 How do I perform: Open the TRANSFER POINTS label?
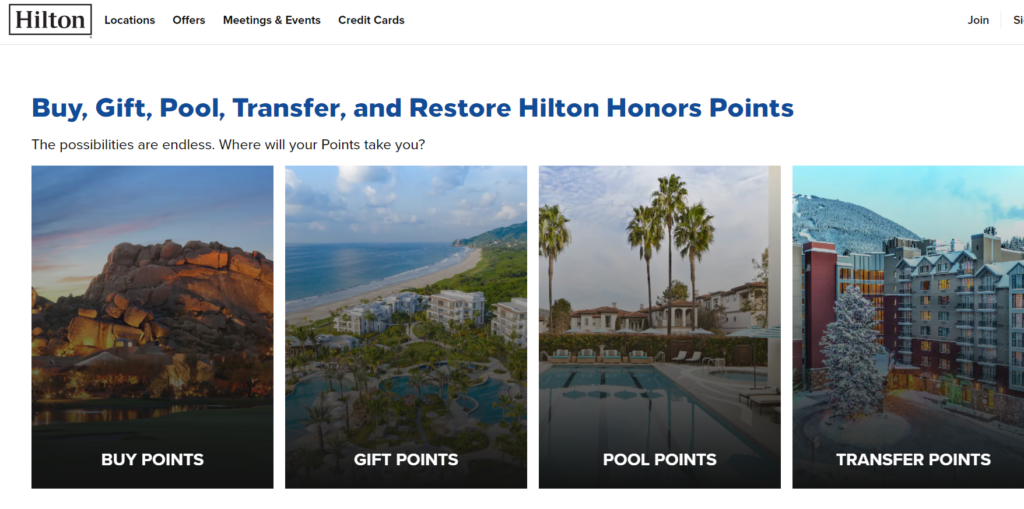point(913,460)
